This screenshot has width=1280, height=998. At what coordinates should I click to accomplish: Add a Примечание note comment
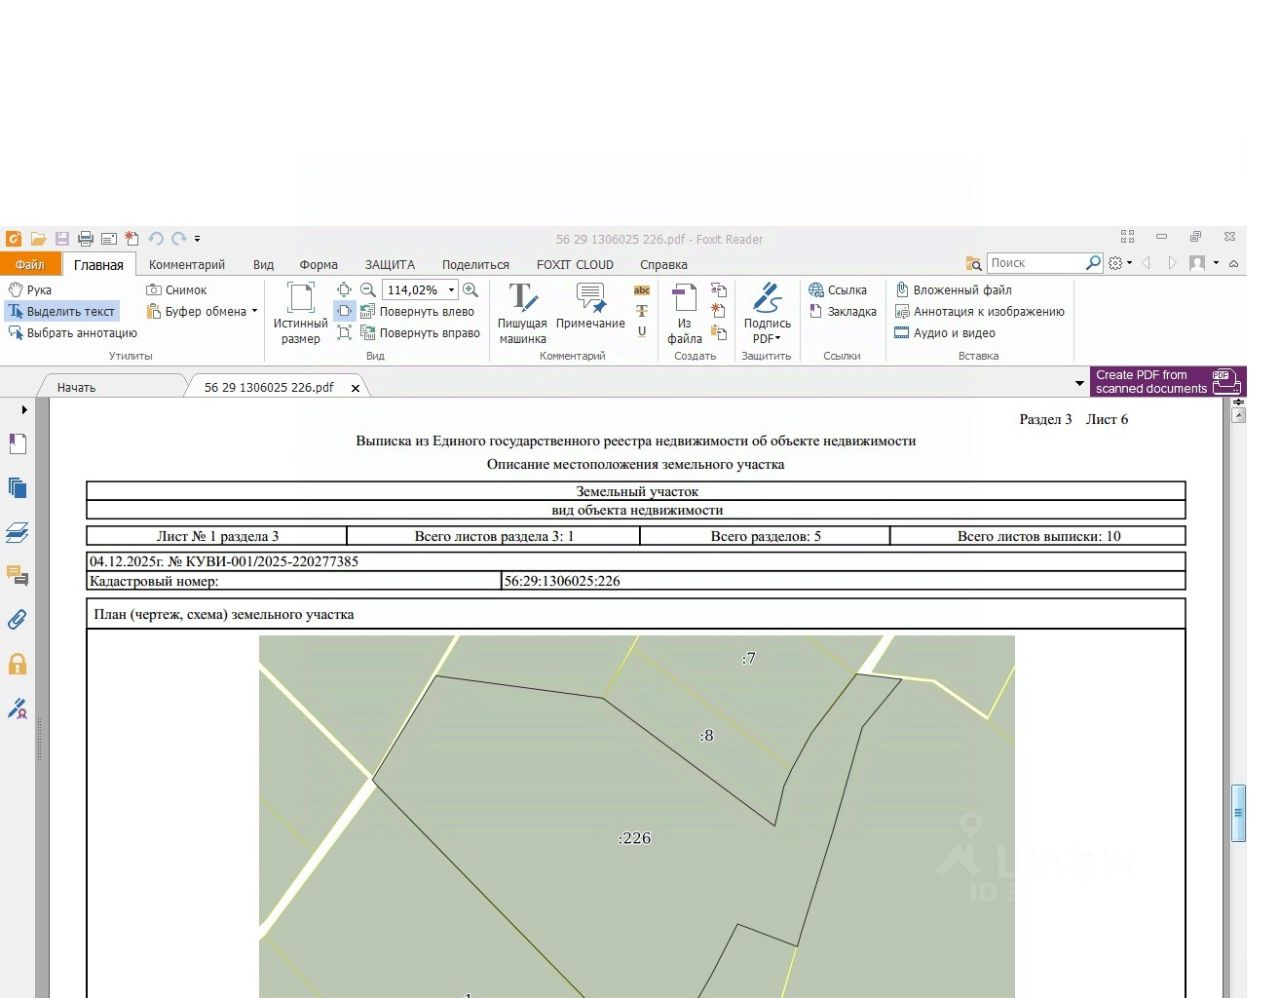click(x=590, y=307)
